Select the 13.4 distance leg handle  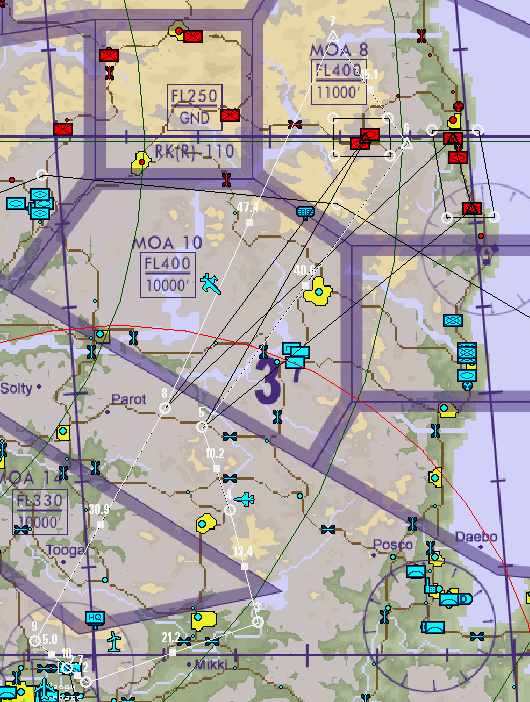point(244,566)
